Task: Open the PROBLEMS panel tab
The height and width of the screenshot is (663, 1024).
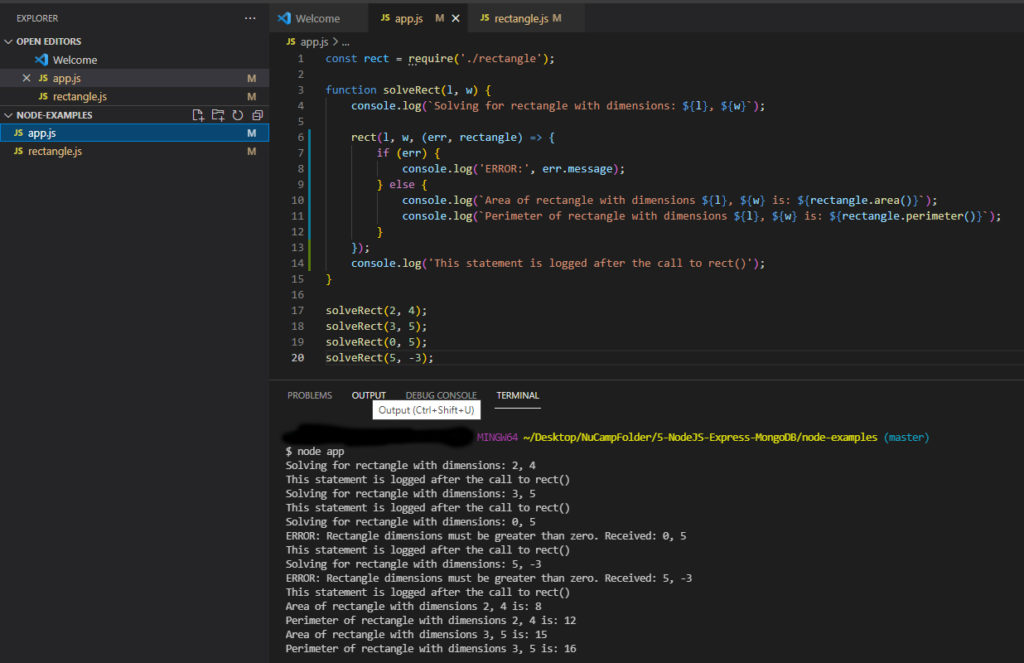Action: (x=310, y=395)
